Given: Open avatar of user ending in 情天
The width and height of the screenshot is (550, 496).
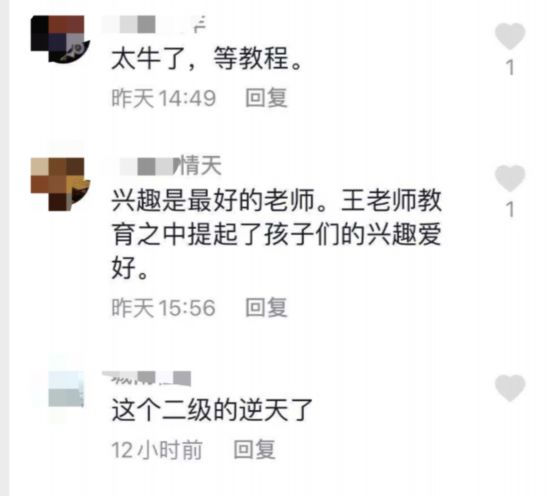Looking at the screenshot, I should pos(60,184).
